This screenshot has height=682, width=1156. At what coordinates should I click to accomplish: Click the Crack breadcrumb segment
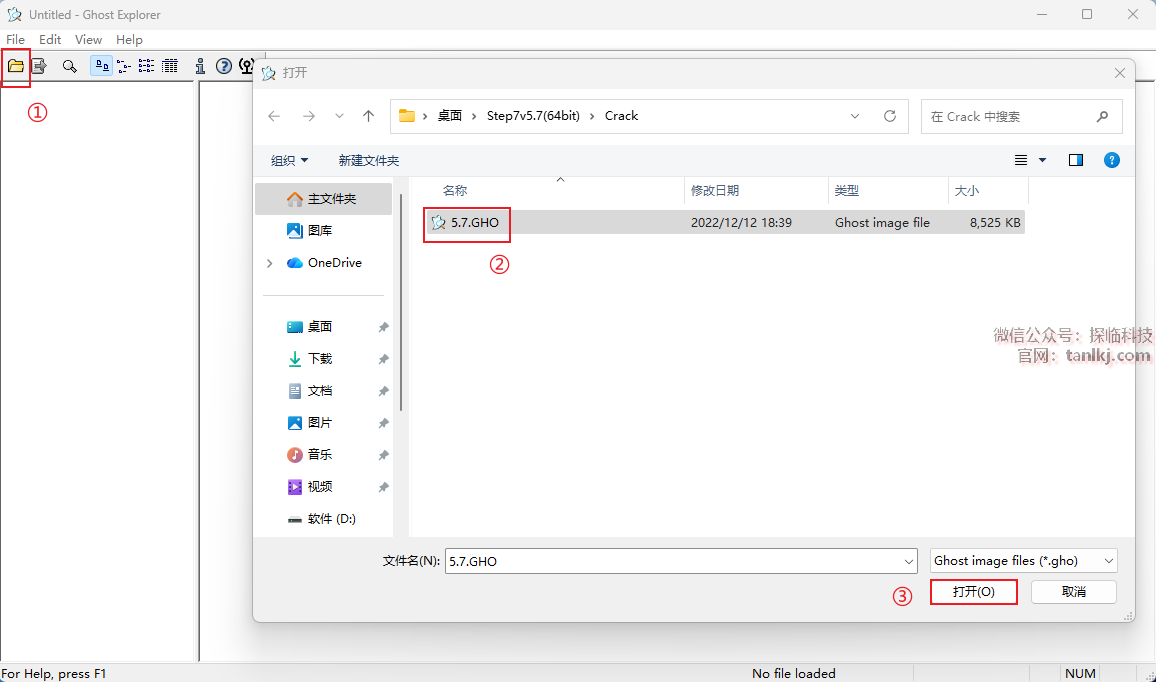click(621, 116)
